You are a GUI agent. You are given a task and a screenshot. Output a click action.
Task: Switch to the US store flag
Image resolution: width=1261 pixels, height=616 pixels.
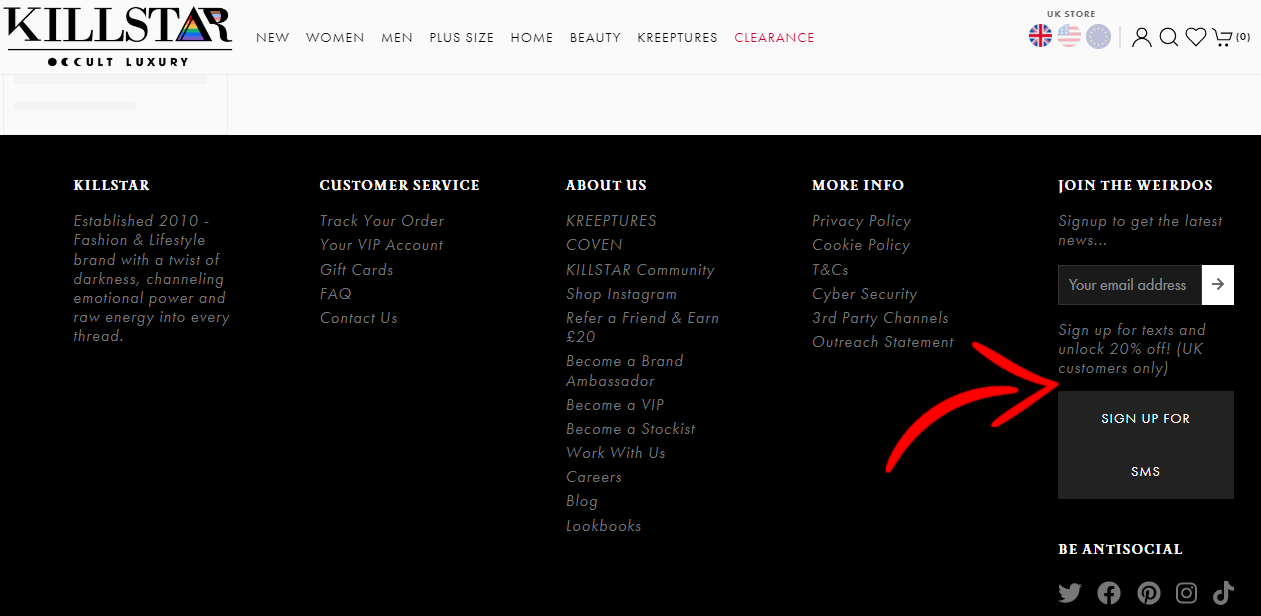1069,36
